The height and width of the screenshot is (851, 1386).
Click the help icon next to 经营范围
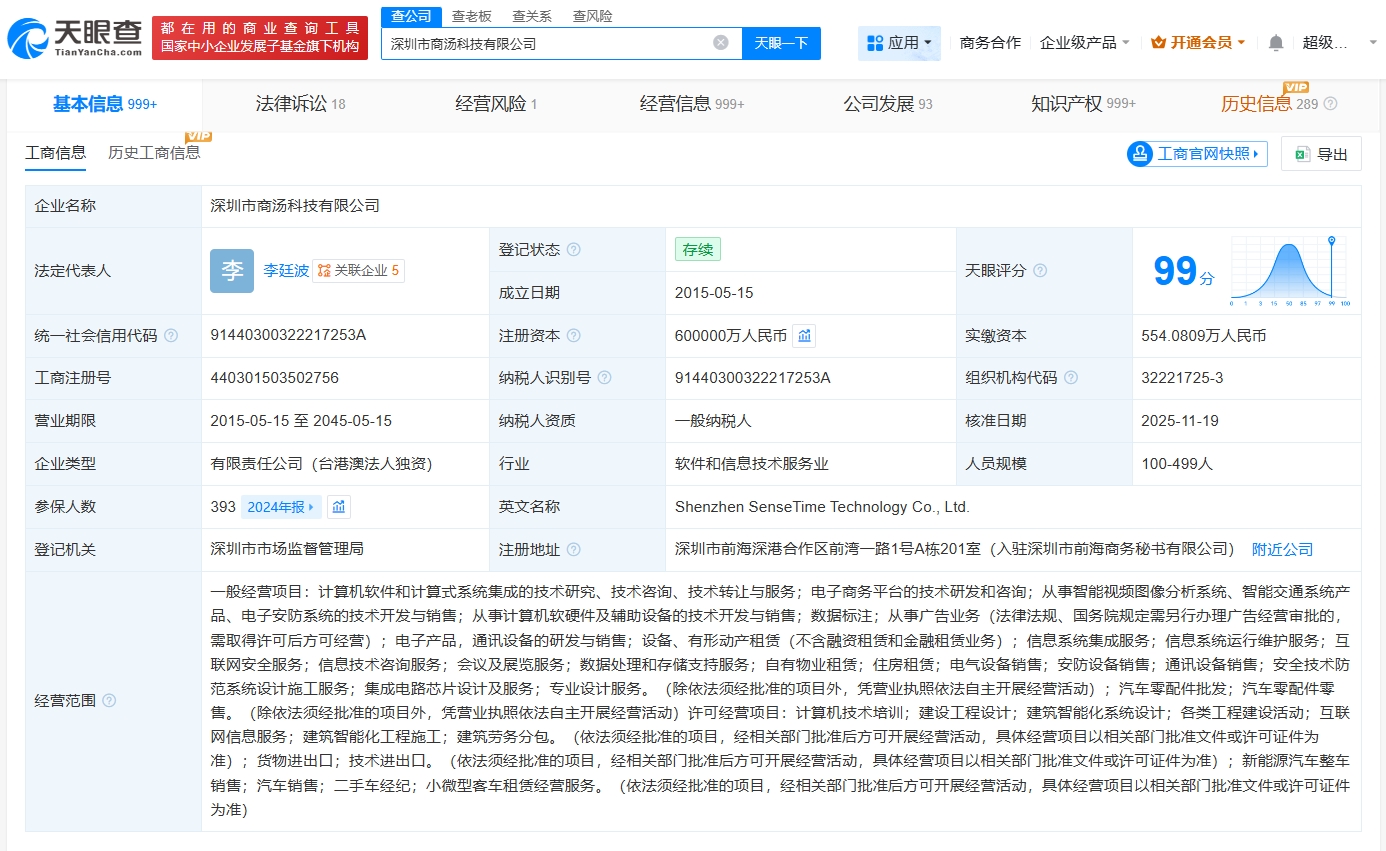click(x=109, y=700)
